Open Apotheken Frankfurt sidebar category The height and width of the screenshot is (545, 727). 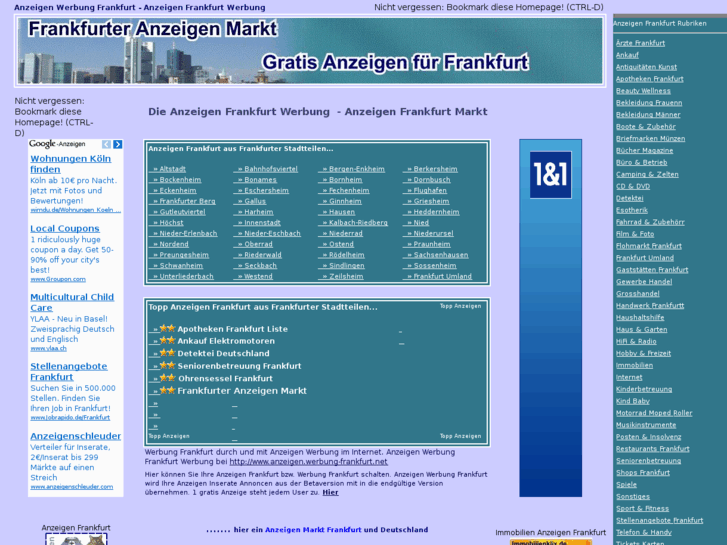tap(649, 79)
